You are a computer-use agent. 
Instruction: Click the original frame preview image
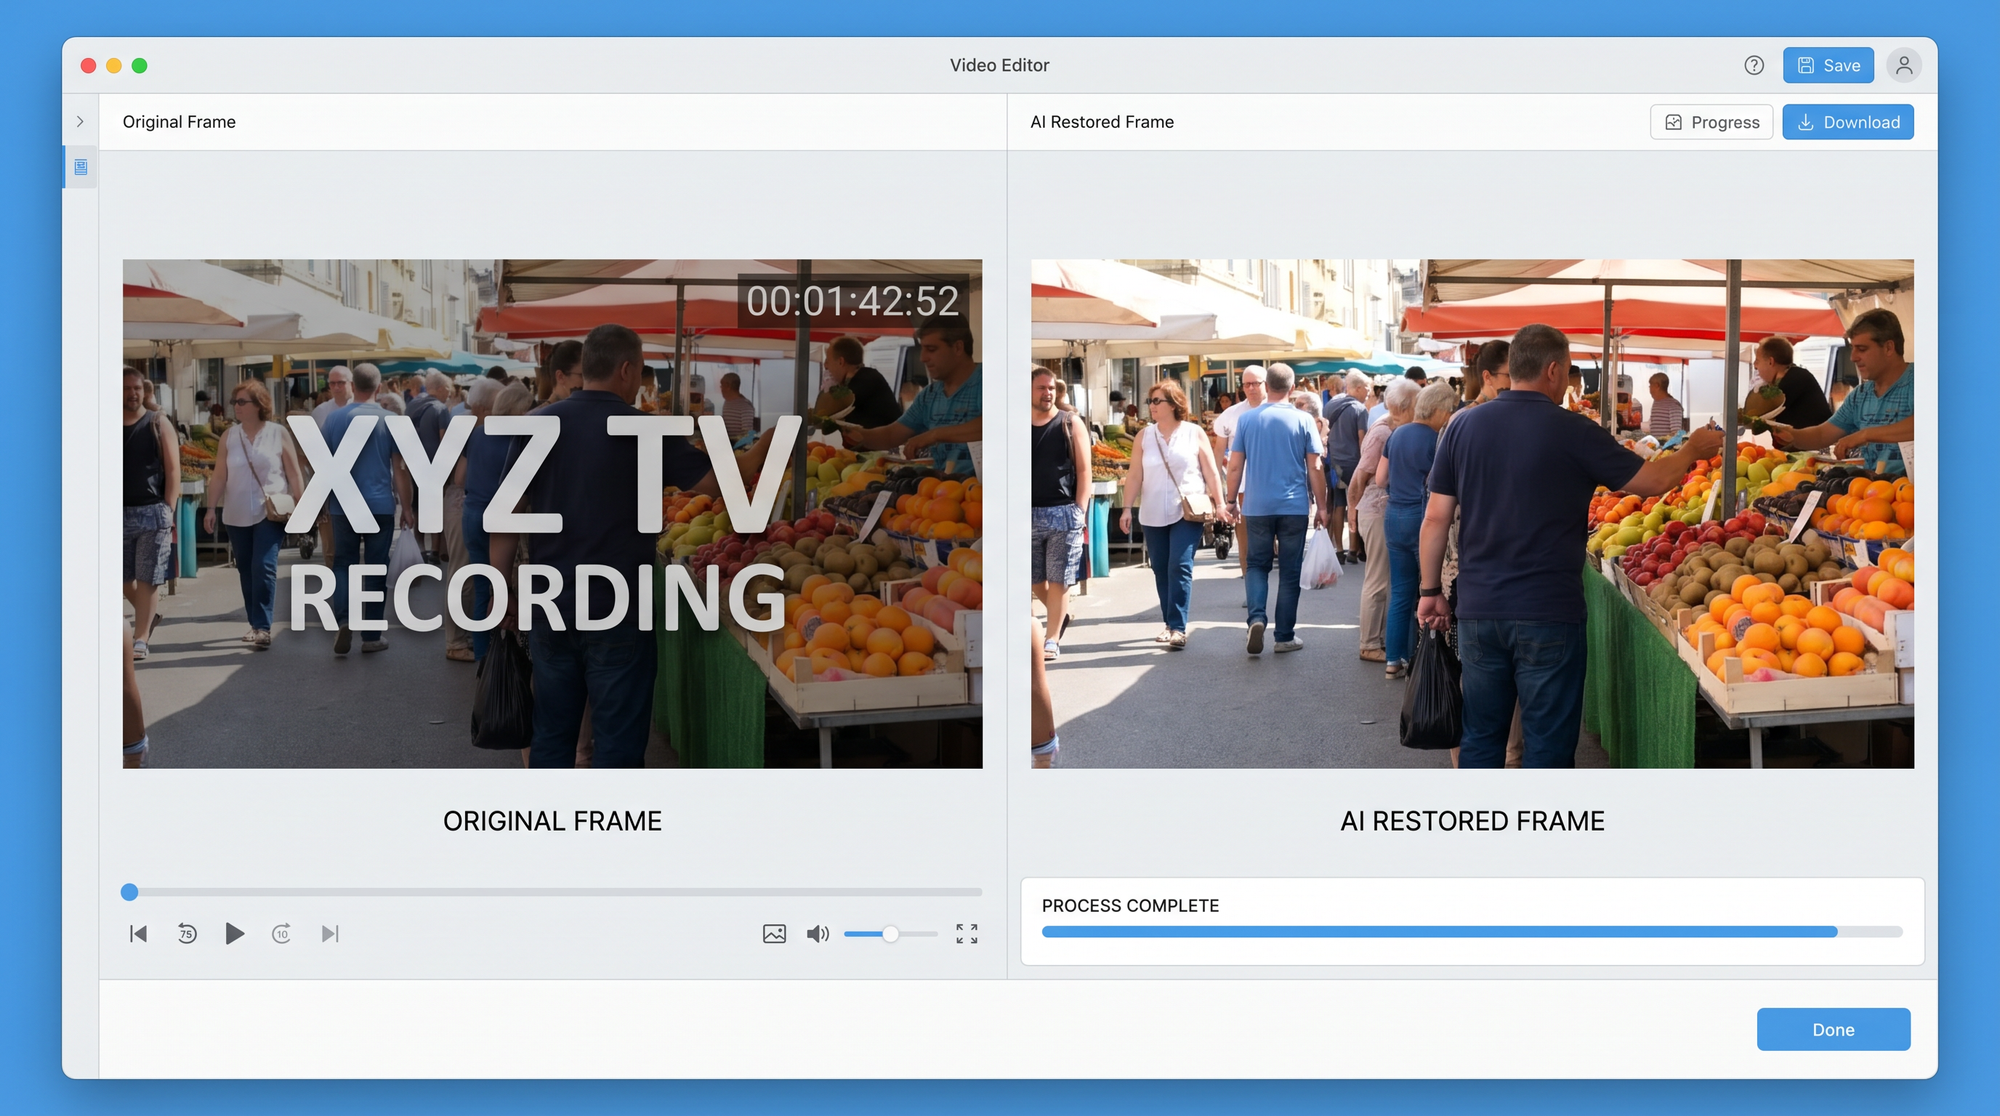click(x=552, y=514)
